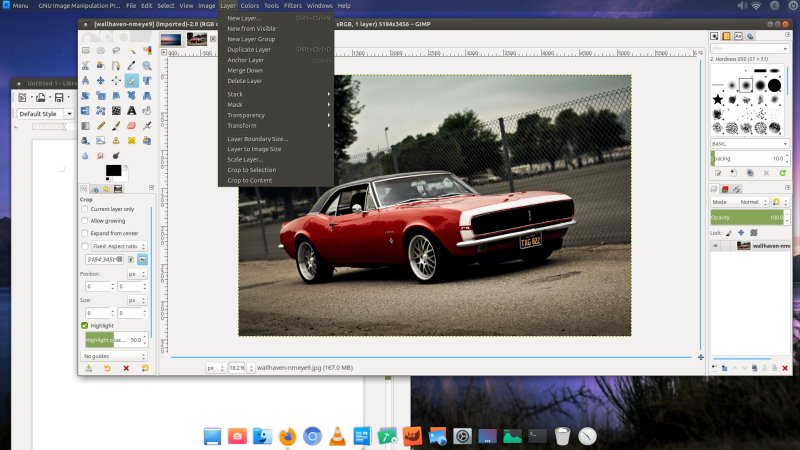Select the Eraser tool
The image size is (800, 450).
131,126
